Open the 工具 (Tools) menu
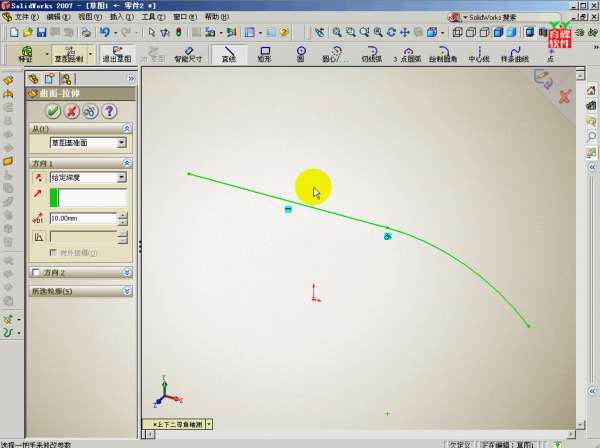 [150, 17]
